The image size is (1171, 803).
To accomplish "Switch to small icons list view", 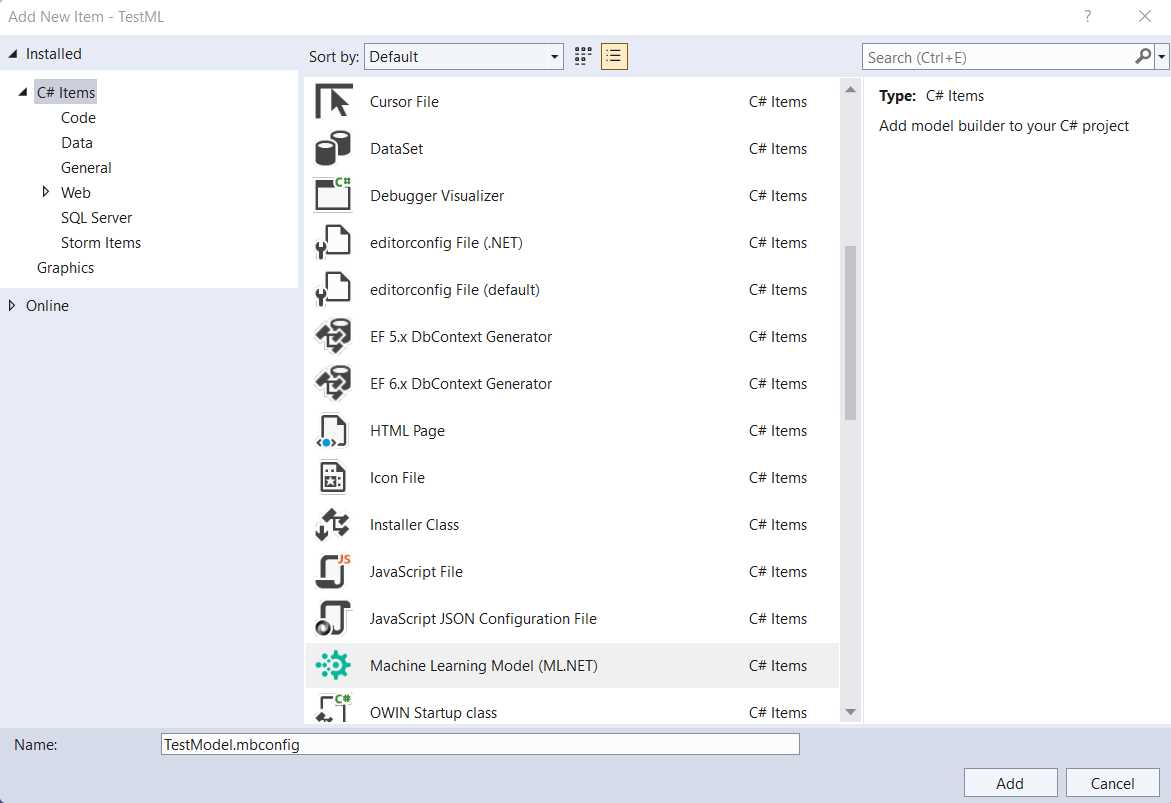I will (614, 57).
